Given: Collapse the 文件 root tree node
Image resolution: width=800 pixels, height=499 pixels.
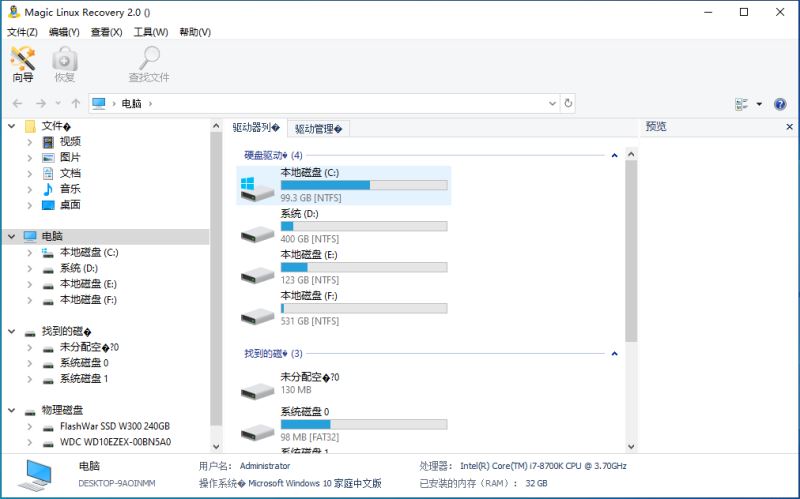Looking at the screenshot, I should 12,126.
